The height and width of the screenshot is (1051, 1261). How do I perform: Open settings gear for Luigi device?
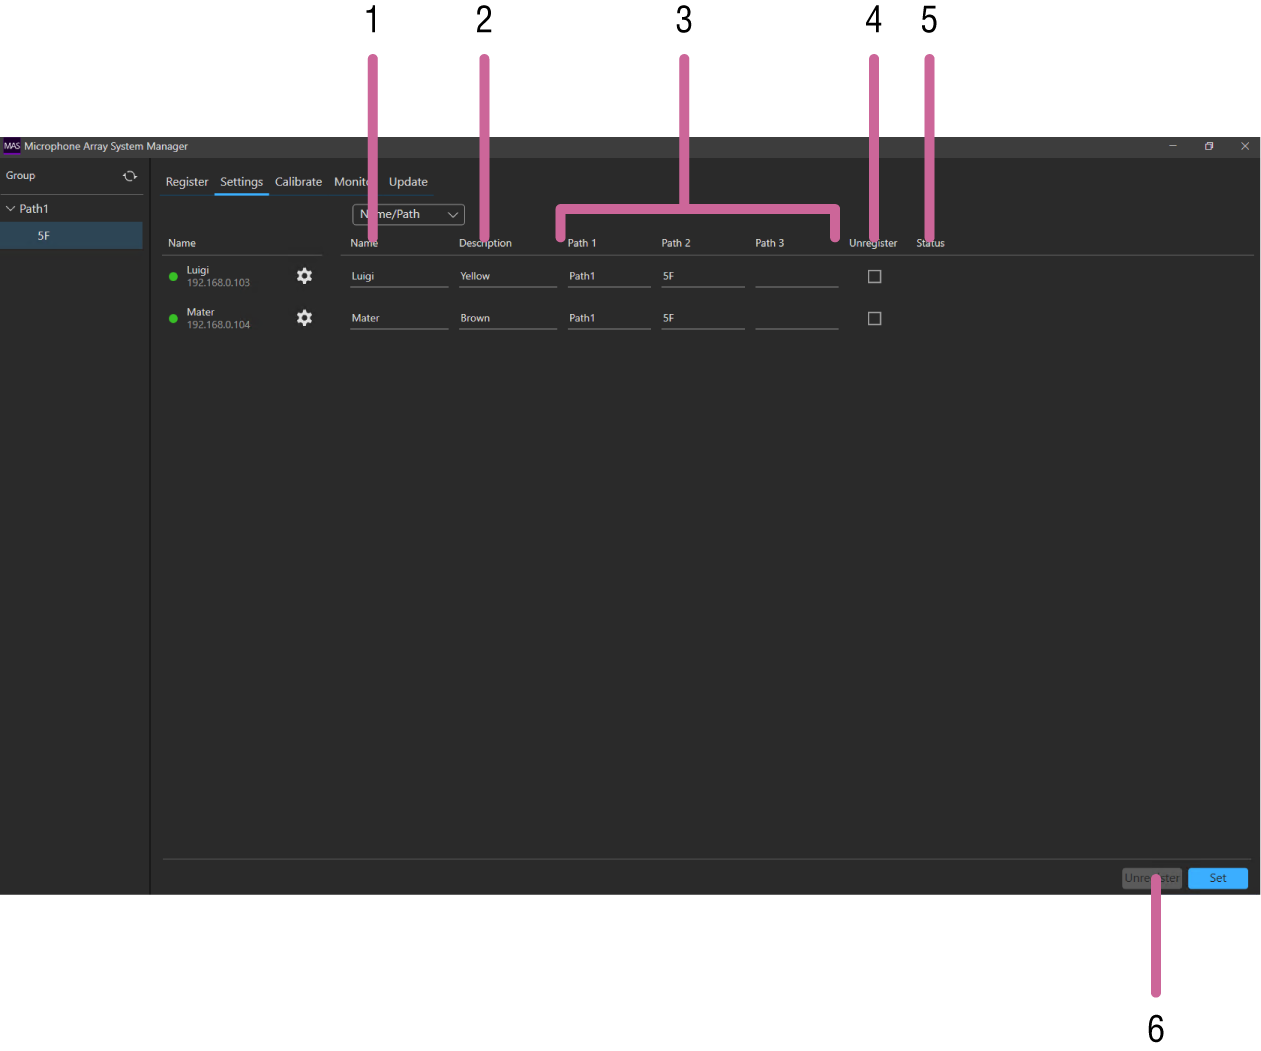click(x=304, y=276)
